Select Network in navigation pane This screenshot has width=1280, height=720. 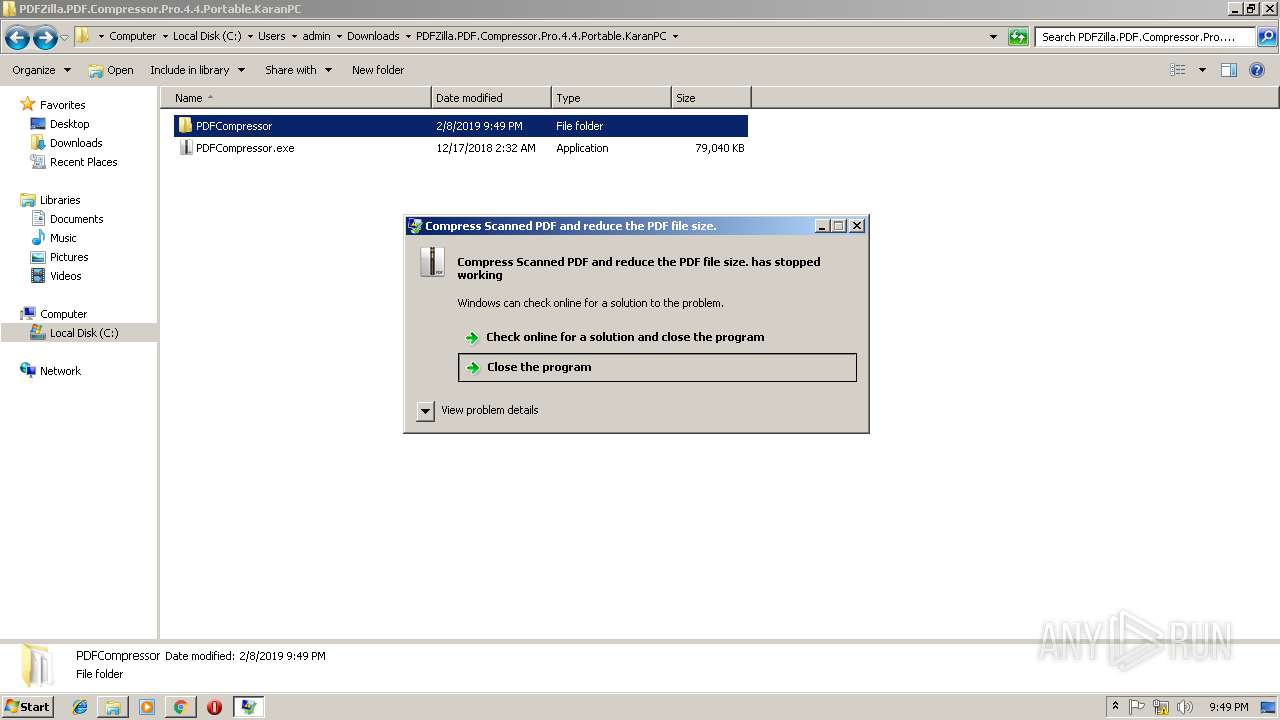pos(60,371)
